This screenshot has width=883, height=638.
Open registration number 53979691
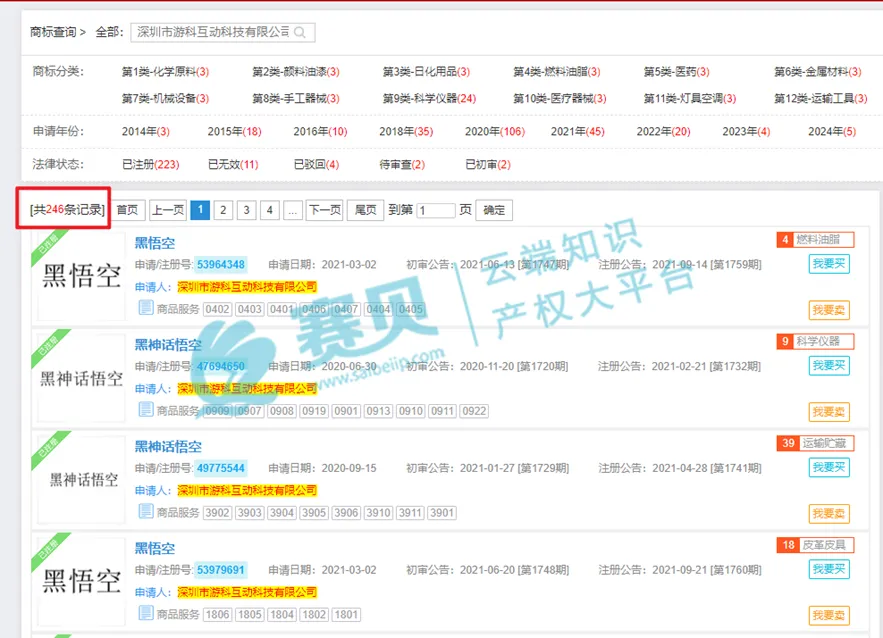tap(221, 570)
